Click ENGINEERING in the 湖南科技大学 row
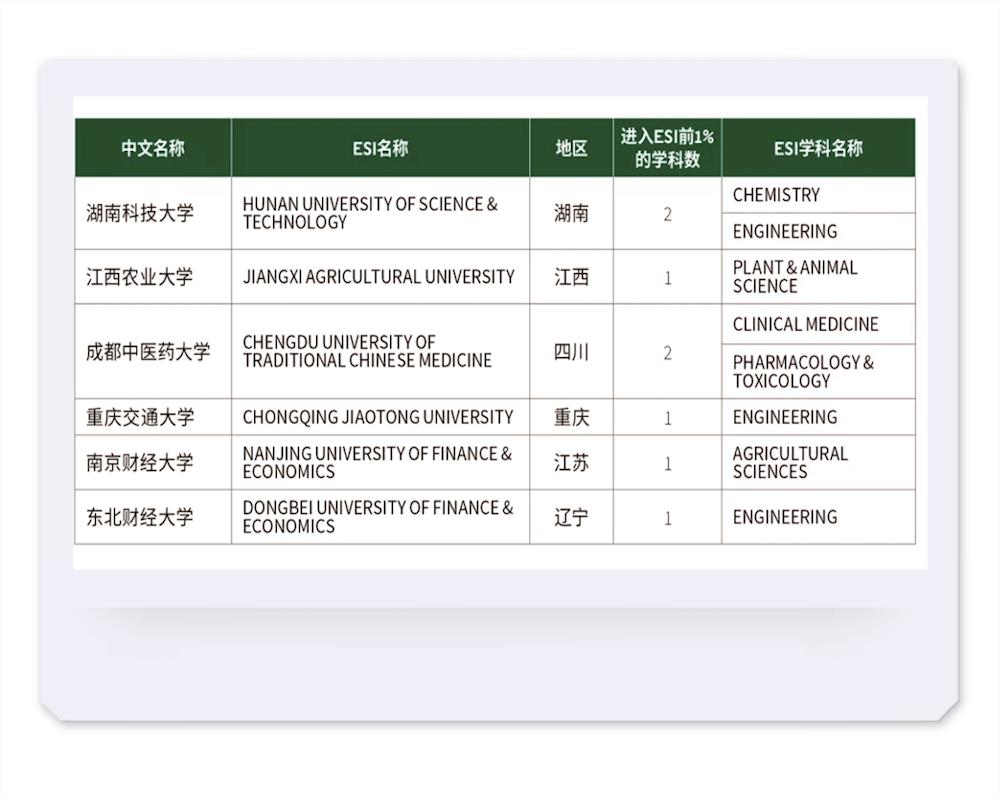This screenshot has height=799, width=1000. coord(818,231)
